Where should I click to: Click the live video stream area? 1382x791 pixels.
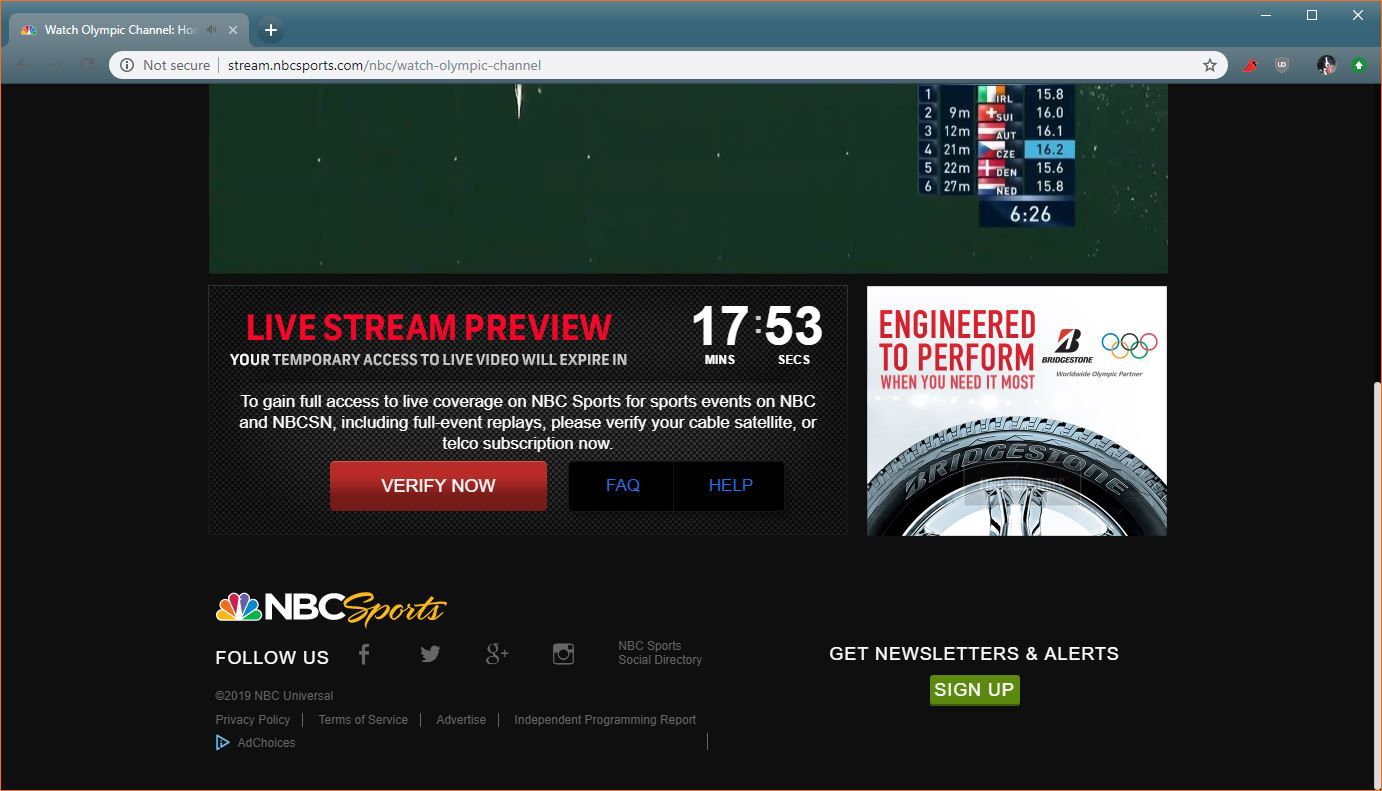click(688, 178)
